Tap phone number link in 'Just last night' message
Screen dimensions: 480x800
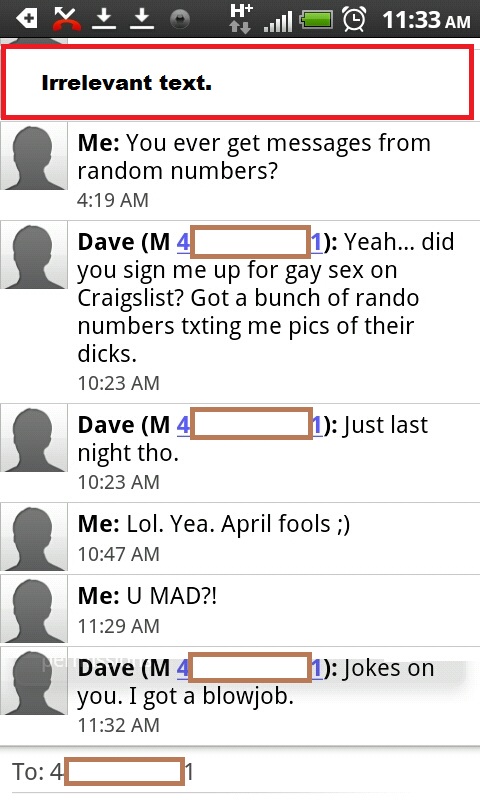click(250, 424)
